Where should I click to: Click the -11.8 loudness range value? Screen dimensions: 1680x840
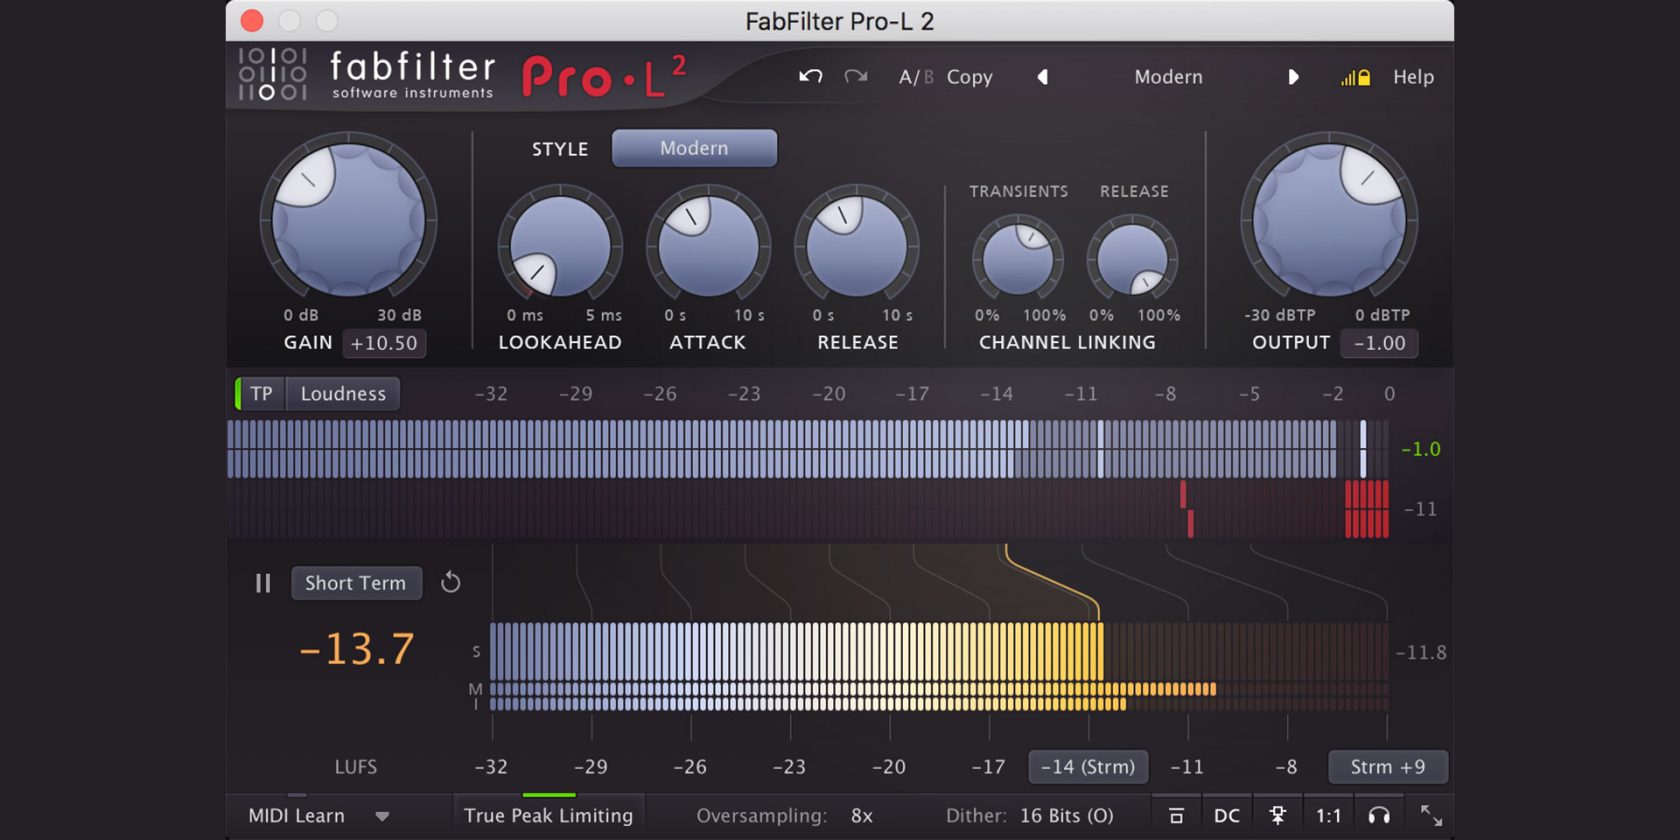click(1421, 653)
